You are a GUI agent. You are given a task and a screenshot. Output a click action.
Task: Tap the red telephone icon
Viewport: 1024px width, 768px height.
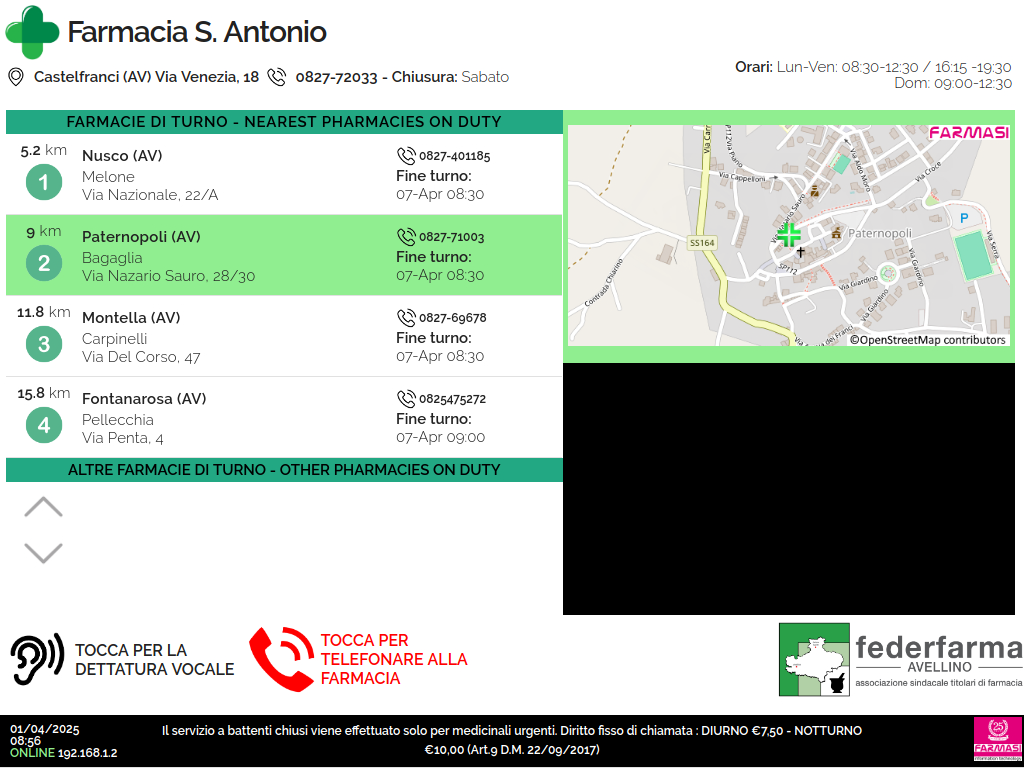click(x=281, y=659)
